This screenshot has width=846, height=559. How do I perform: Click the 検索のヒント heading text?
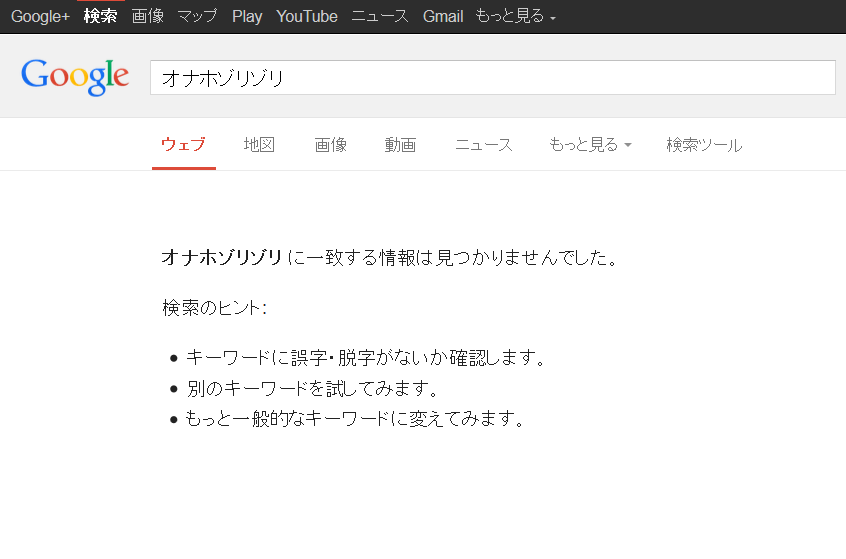tap(214, 308)
